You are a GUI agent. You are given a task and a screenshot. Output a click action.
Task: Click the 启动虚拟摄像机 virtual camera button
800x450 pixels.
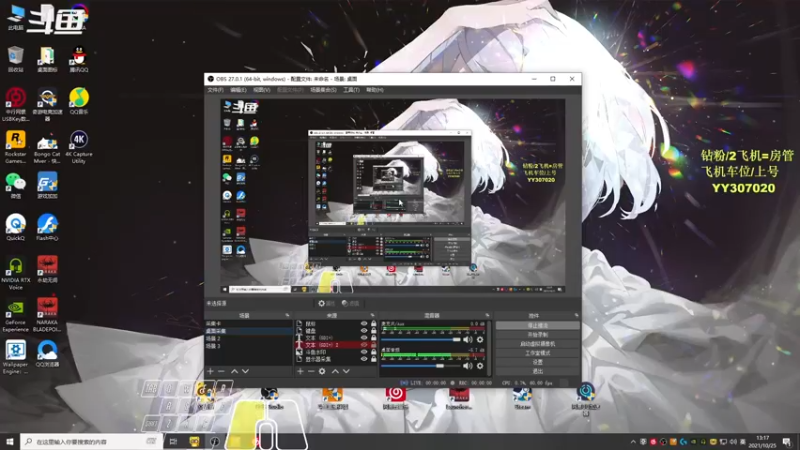pos(538,344)
